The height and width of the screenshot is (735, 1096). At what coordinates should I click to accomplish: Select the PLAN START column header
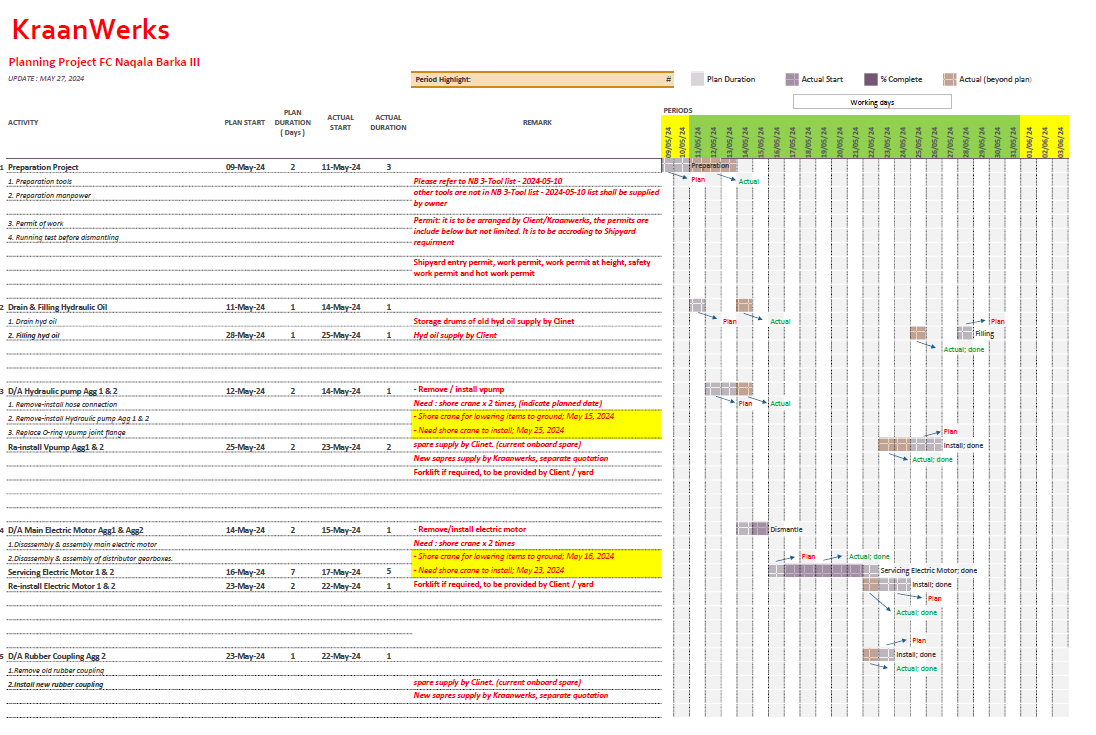click(x=245, y=122)
